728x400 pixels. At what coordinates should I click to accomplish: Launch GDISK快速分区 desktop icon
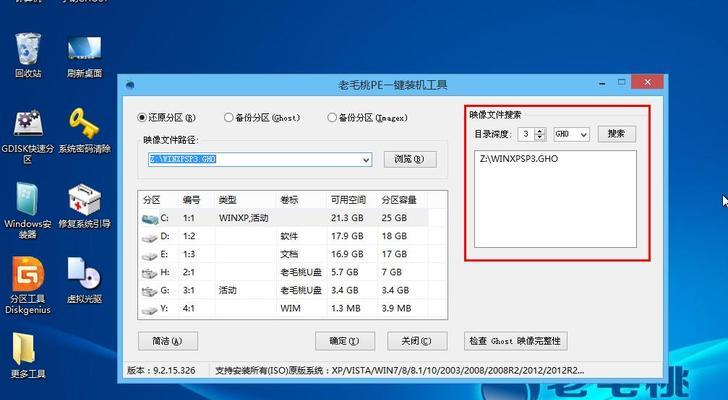28,135
